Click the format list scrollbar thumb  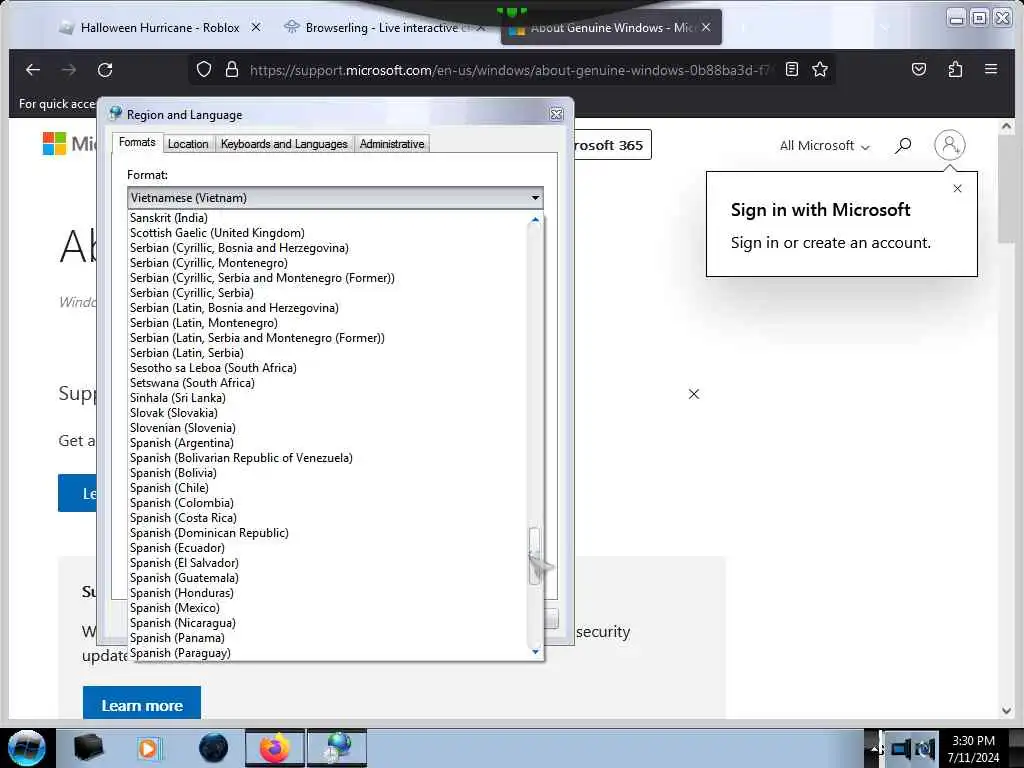pyautogui.click(x=535, y=554)
